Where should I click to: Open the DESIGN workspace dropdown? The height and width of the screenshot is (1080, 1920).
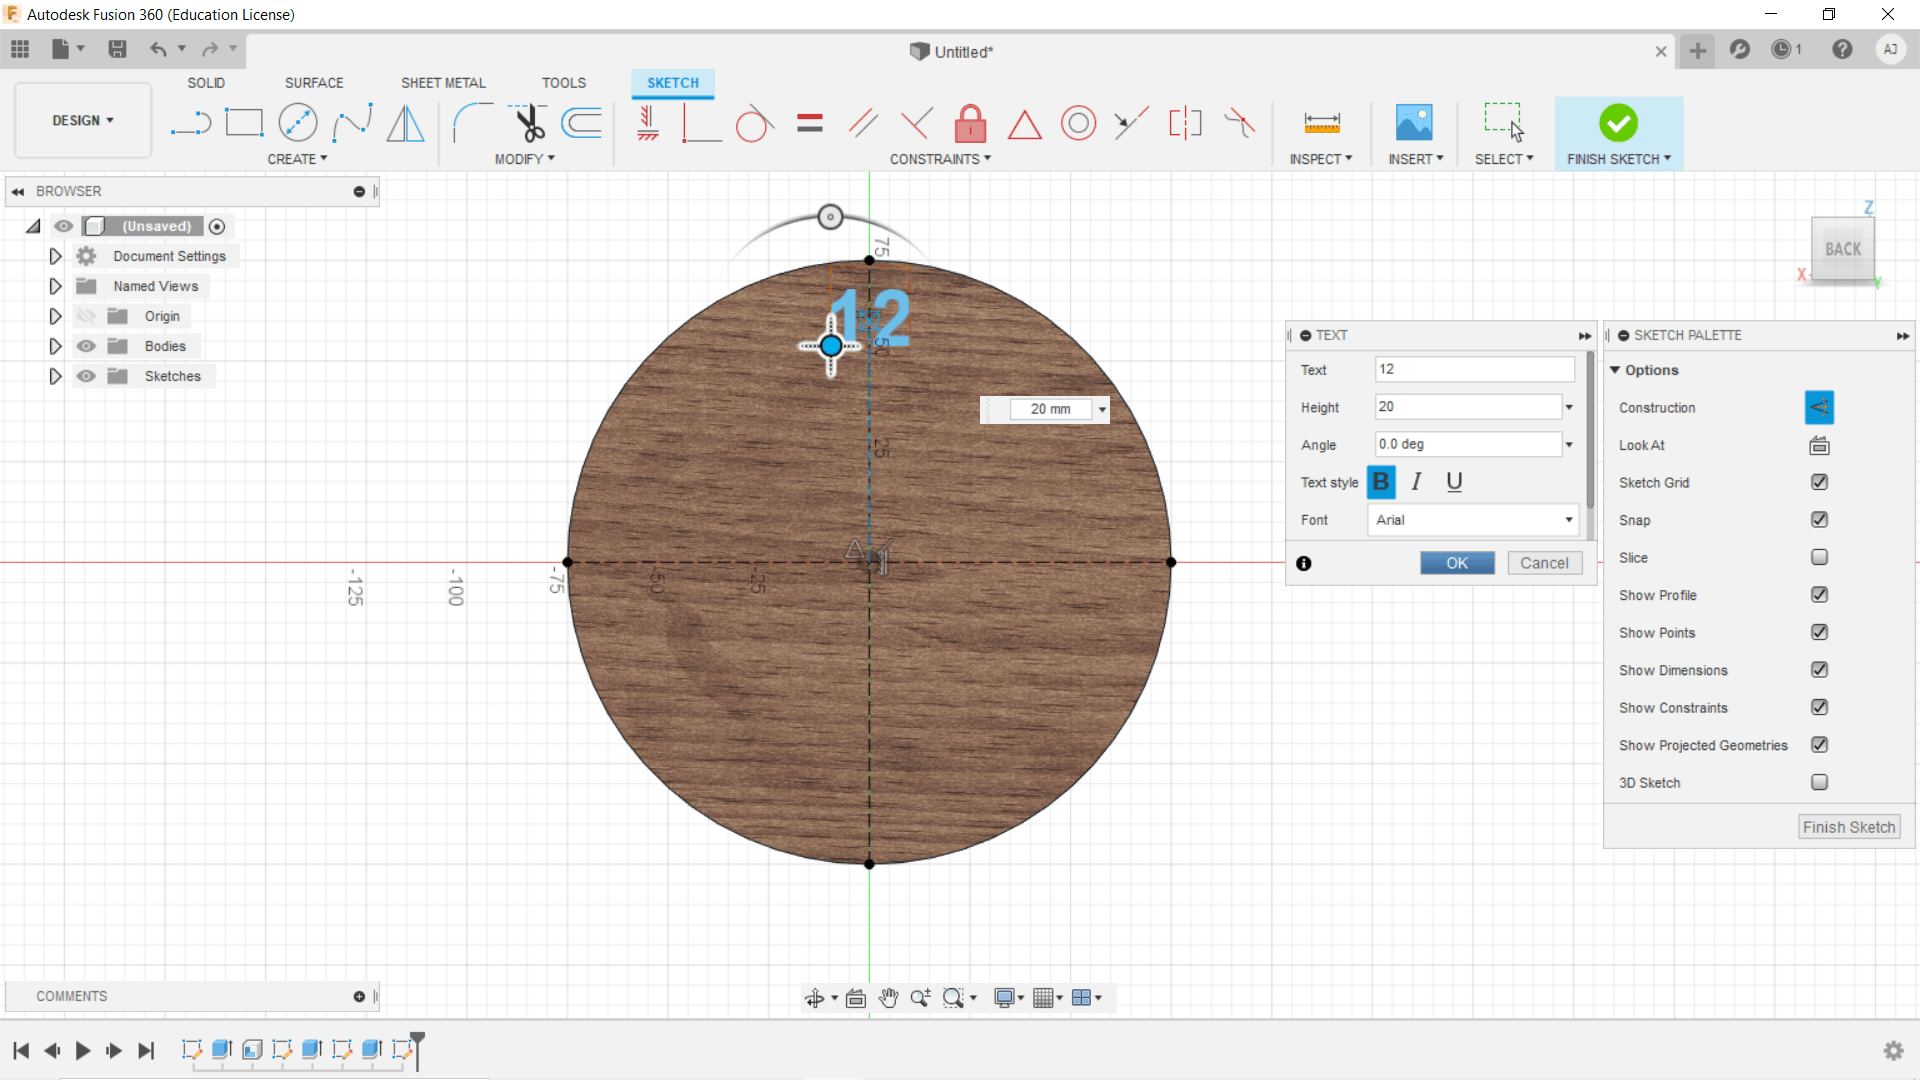[x=83, y=120]
